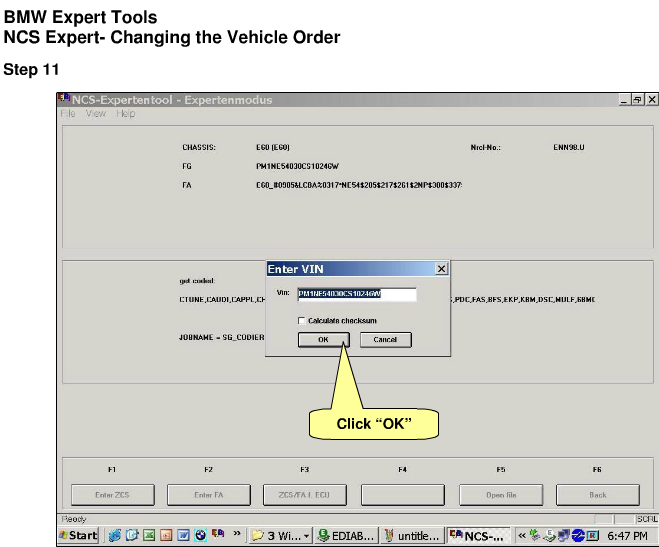
Task: Click the F3 ZCS/FA f. ECU button
Action: (305, 495)
